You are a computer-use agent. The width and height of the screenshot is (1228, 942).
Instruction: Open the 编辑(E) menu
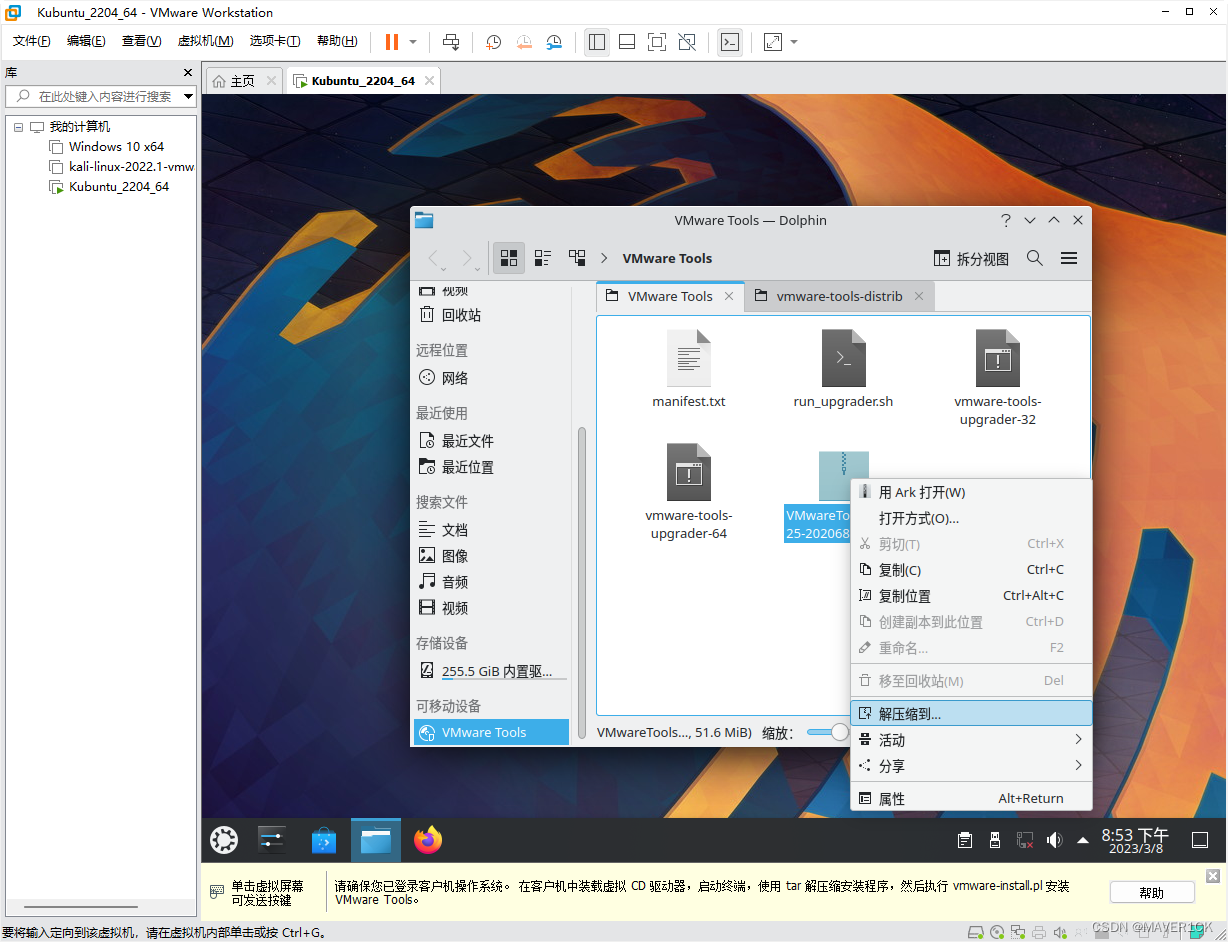86,41
